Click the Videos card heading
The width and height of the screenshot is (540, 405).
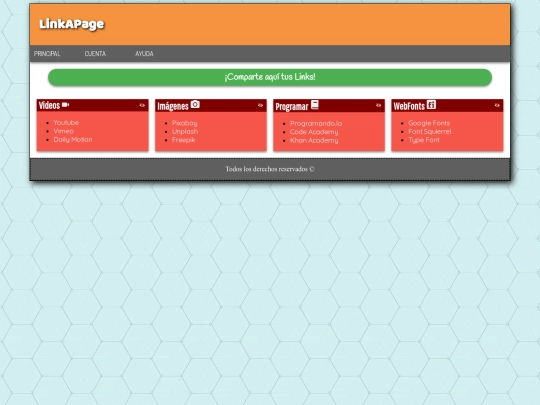(49, 105)
